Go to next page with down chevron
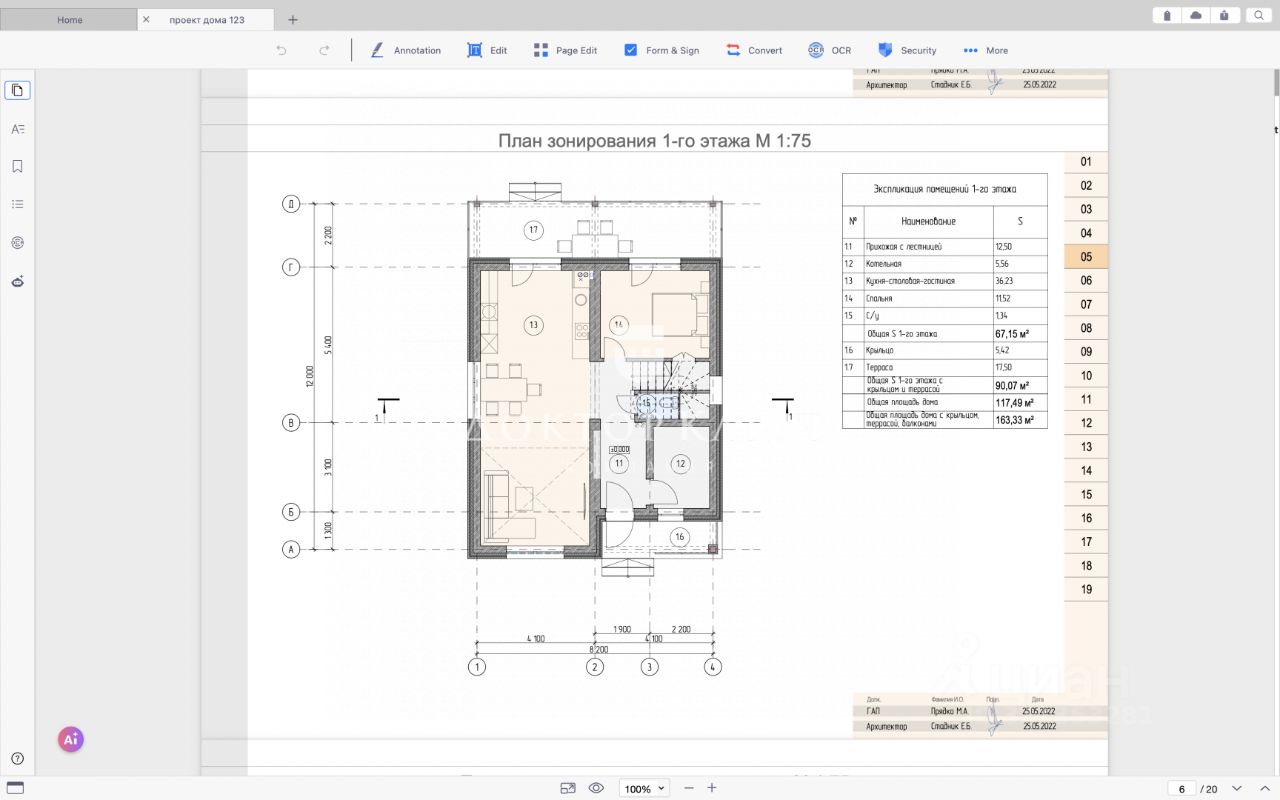 1237,788
